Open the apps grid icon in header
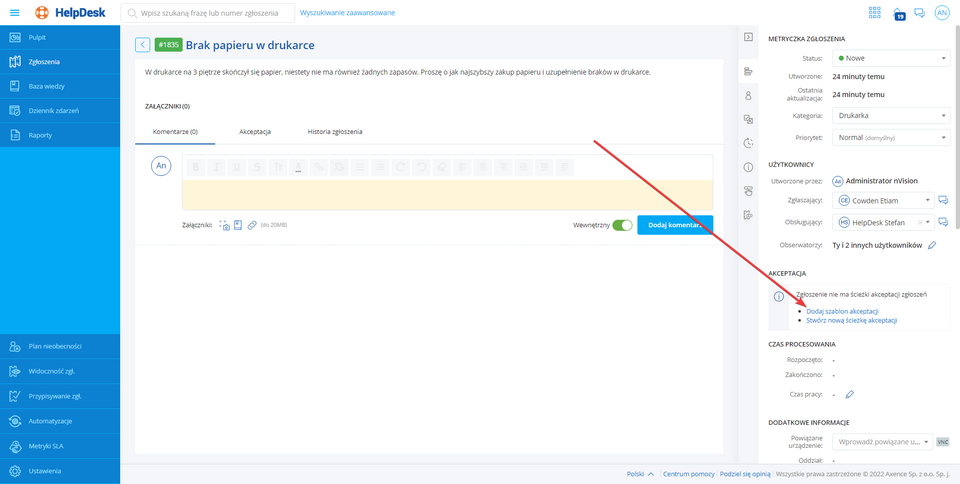 (x=875, y=13)
